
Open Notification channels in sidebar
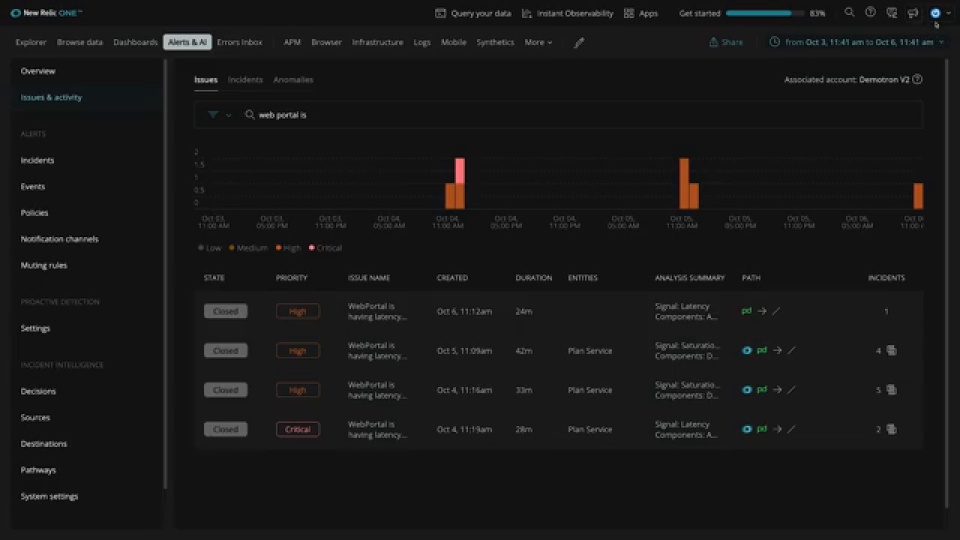click(x=59, y=239)
